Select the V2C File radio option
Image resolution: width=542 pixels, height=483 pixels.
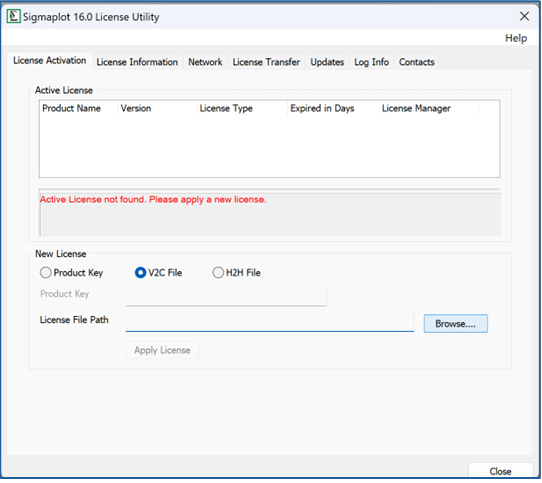click(140, 272)
